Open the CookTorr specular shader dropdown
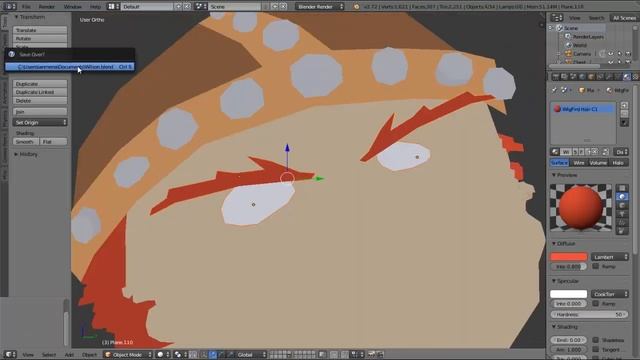The image size is (640, 360). coord(610,294)
